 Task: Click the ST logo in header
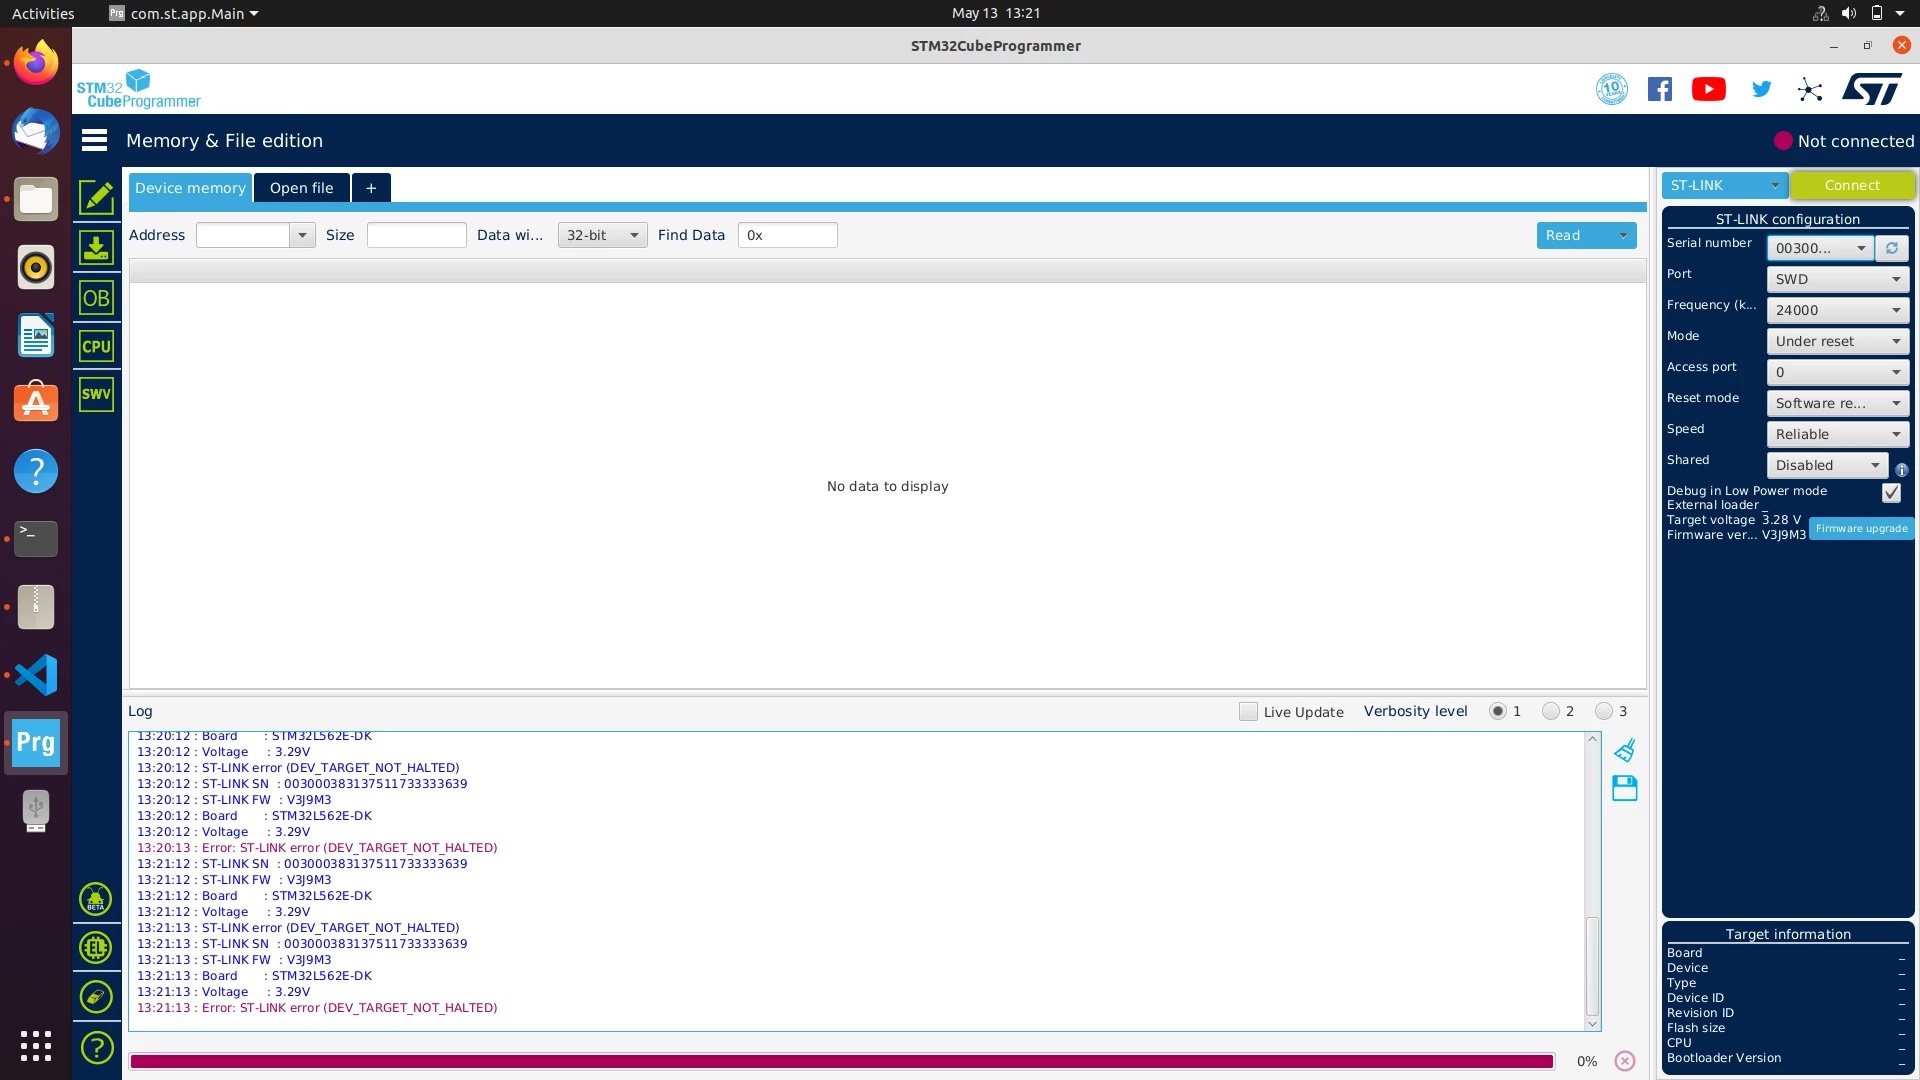(x=1872, y=88)
